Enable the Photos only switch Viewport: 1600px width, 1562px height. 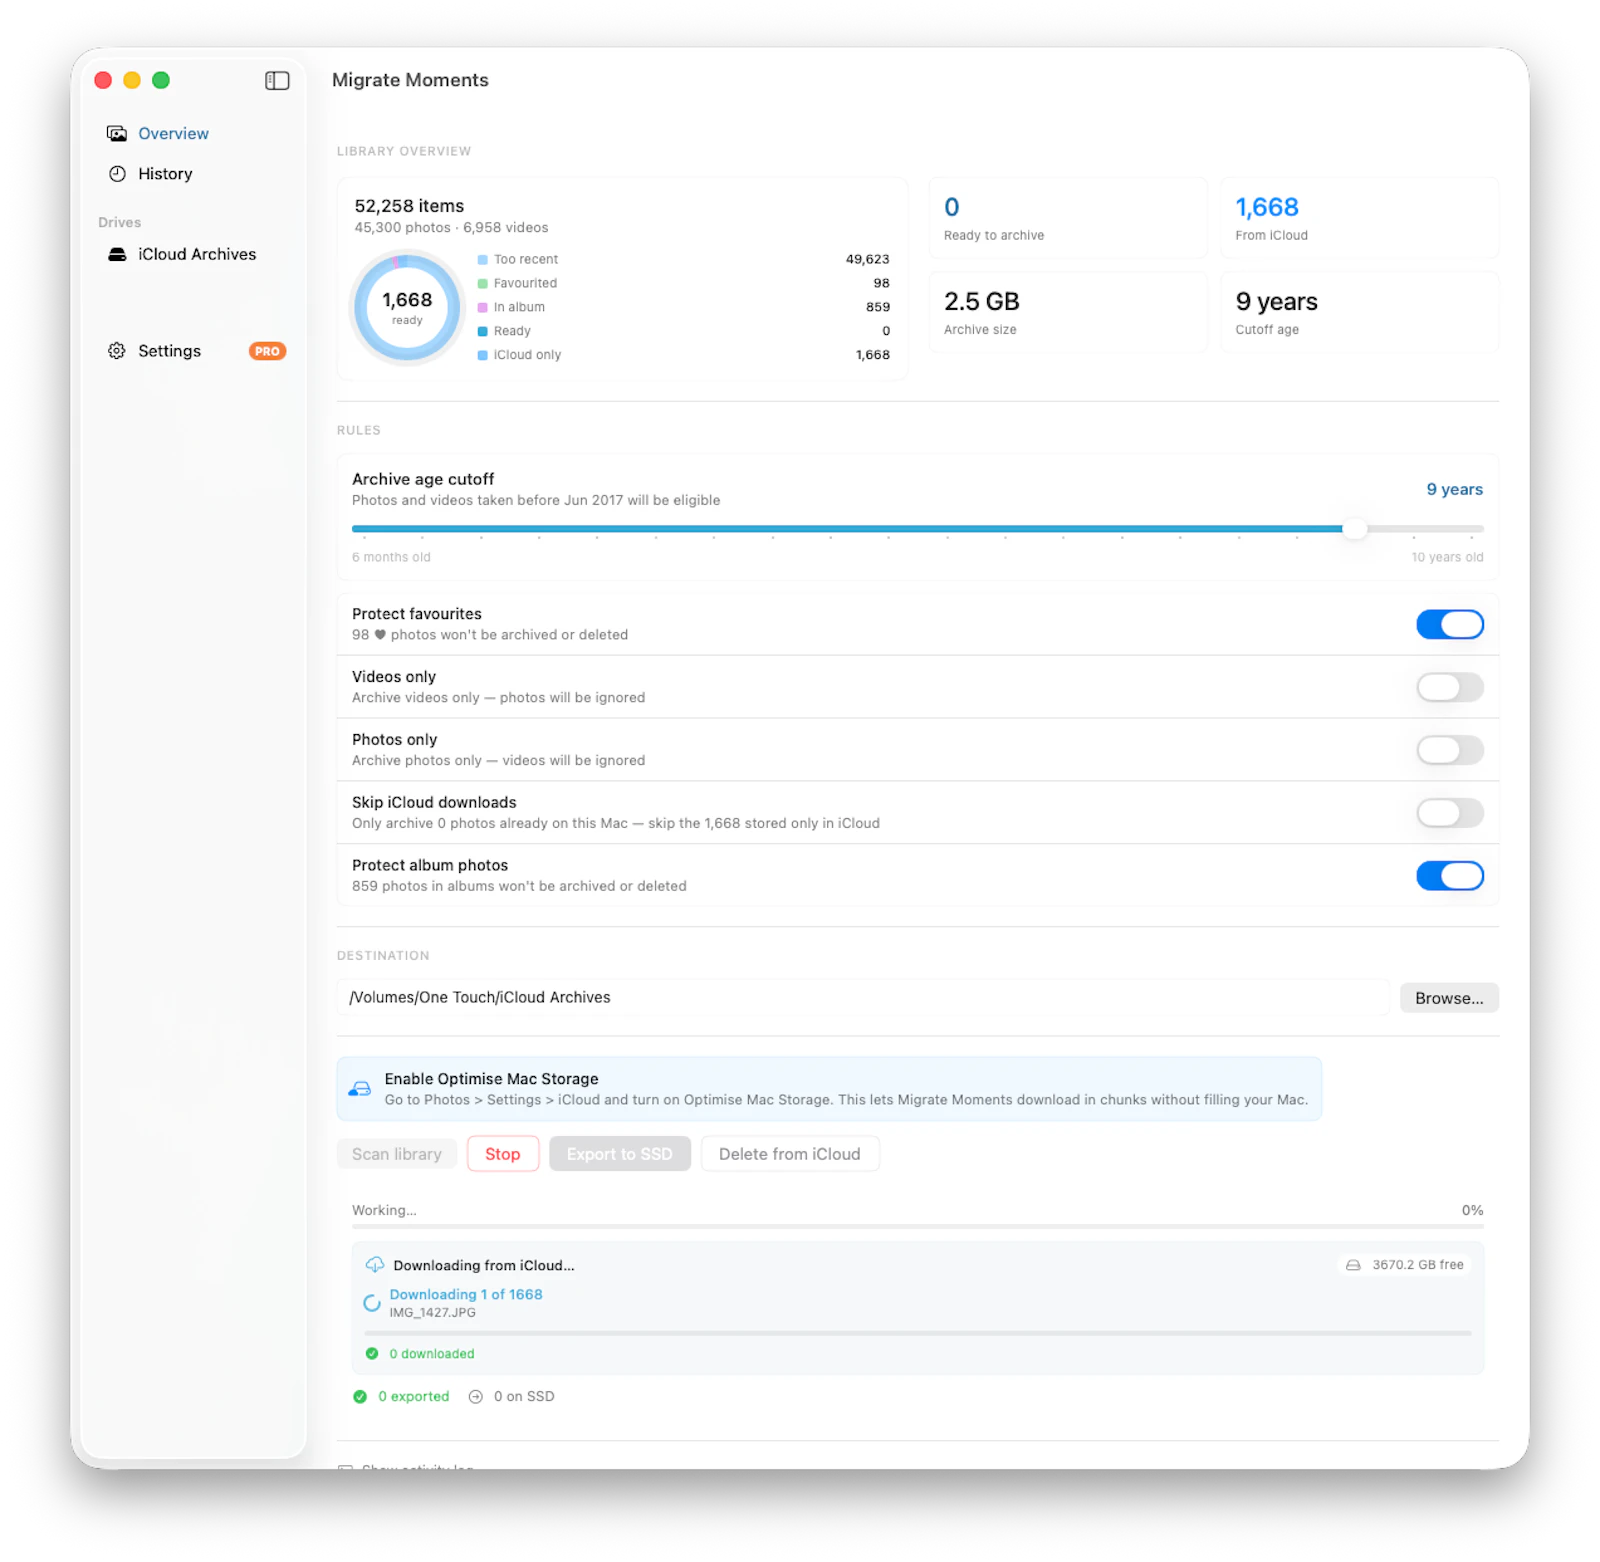pos(1450,751)
